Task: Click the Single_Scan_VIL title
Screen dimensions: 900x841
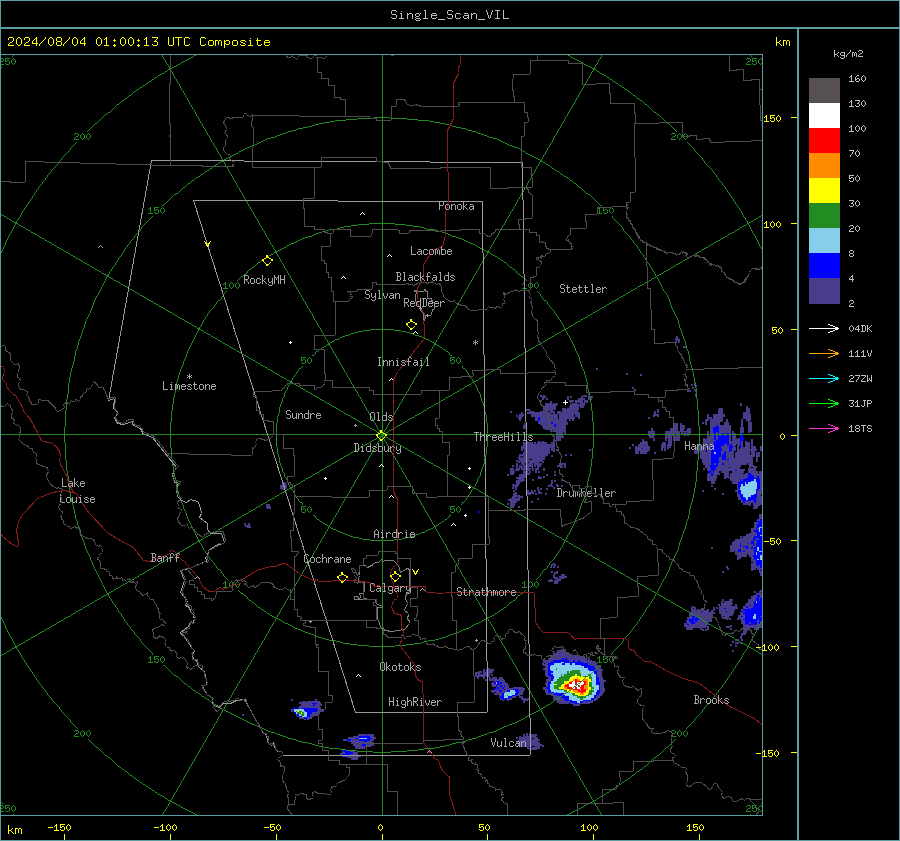Action: [449, 15]
